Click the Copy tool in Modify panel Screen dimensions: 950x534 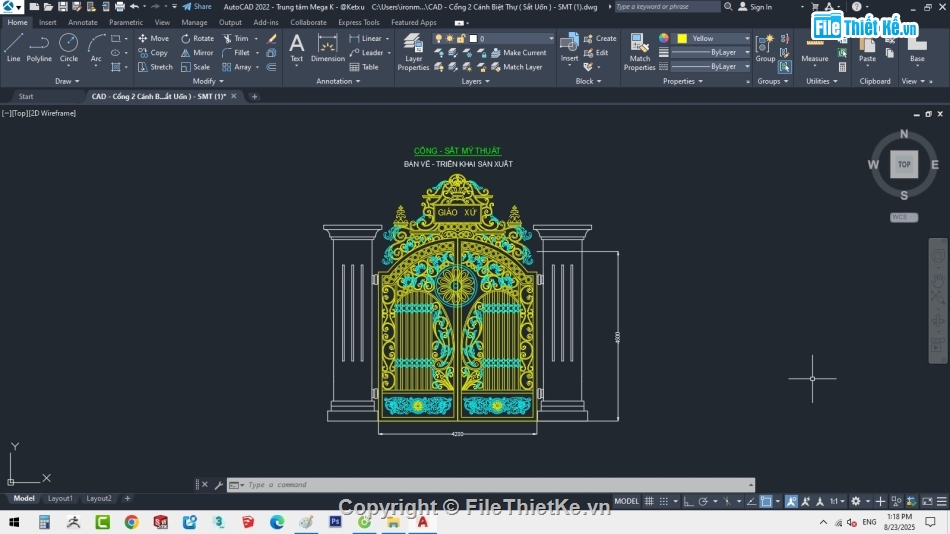153,53
